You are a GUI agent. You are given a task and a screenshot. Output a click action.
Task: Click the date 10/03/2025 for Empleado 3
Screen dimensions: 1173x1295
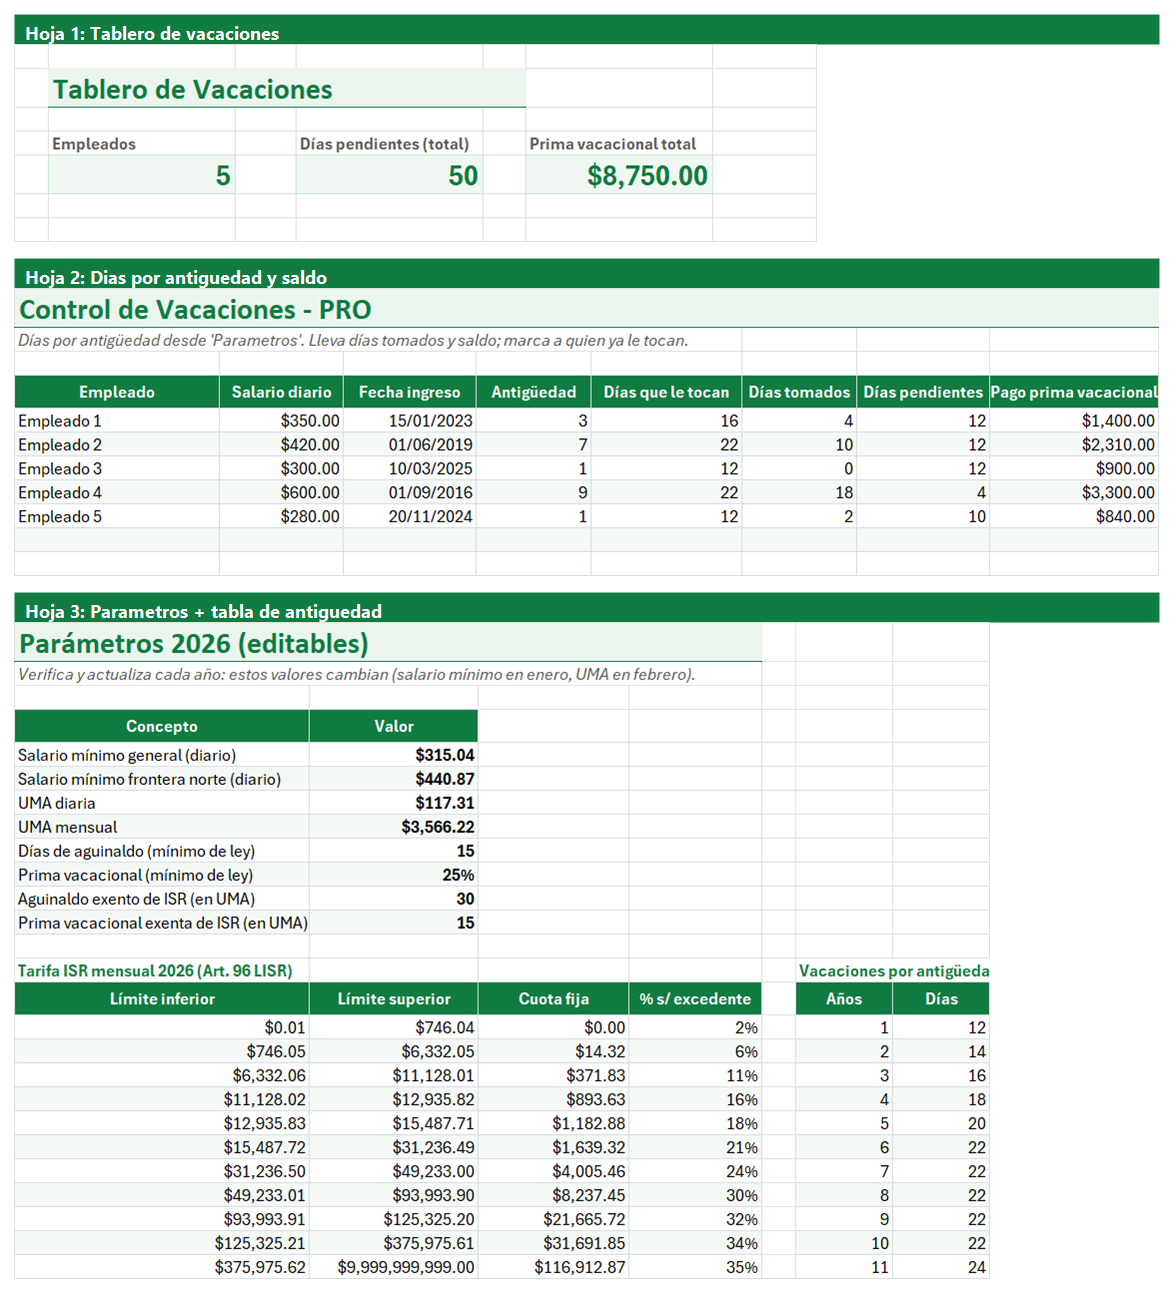(x=409, y=469)
